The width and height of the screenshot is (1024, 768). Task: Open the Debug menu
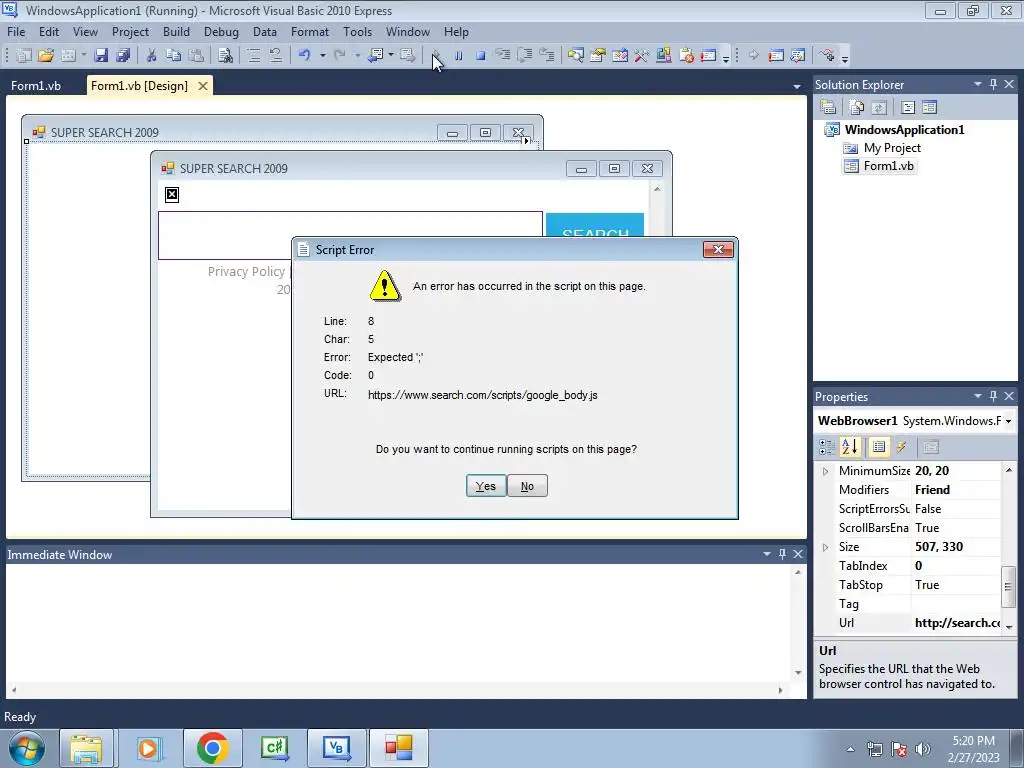pyautogui.click(x=221, y=31)
